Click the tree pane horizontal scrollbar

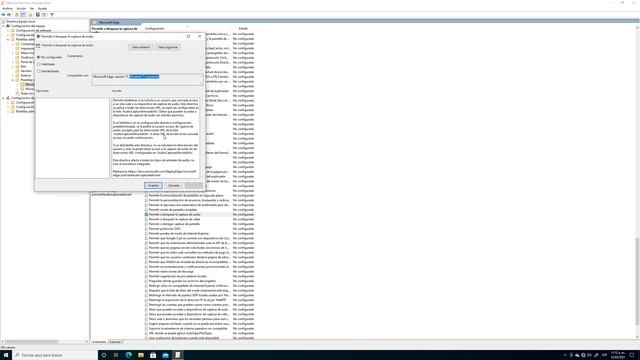point(31,342)
